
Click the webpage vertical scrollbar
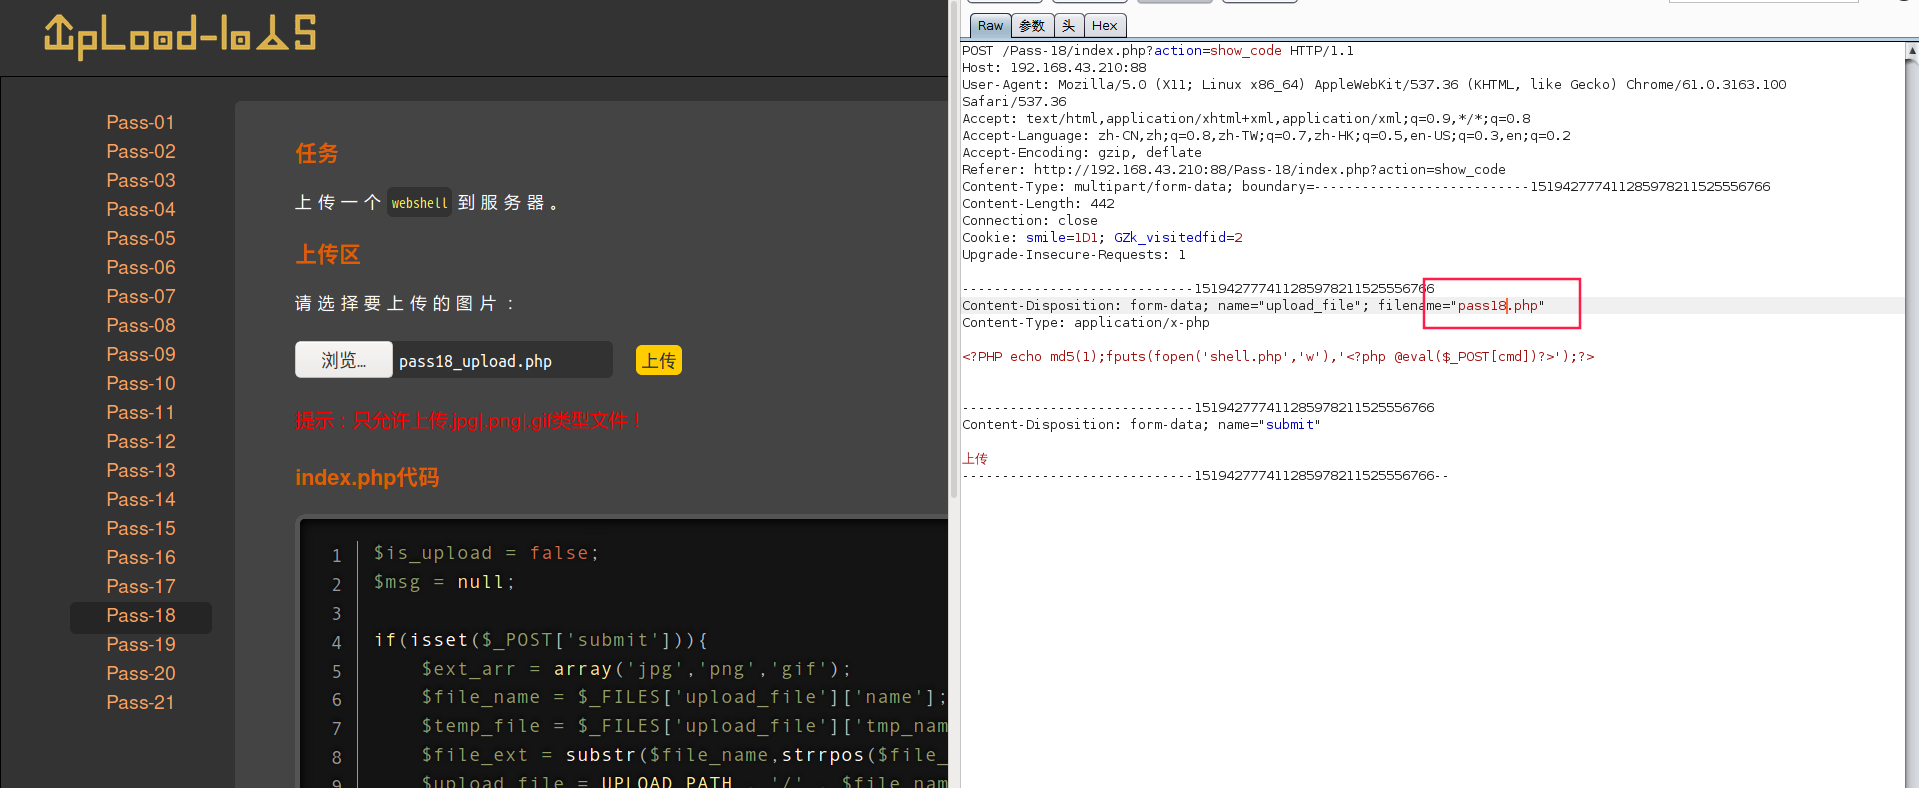[x=953, y=250]
